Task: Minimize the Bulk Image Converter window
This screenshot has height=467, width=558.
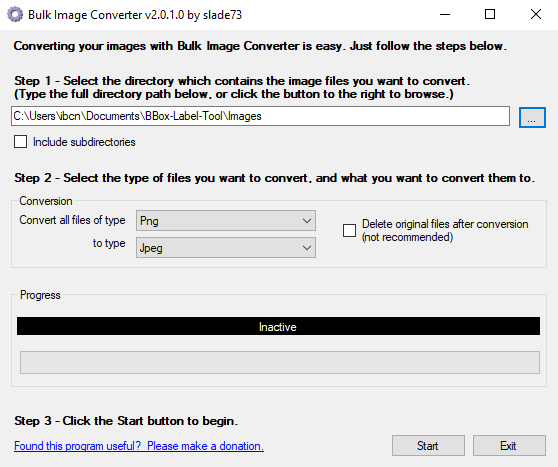Action: tap(445, 15)
